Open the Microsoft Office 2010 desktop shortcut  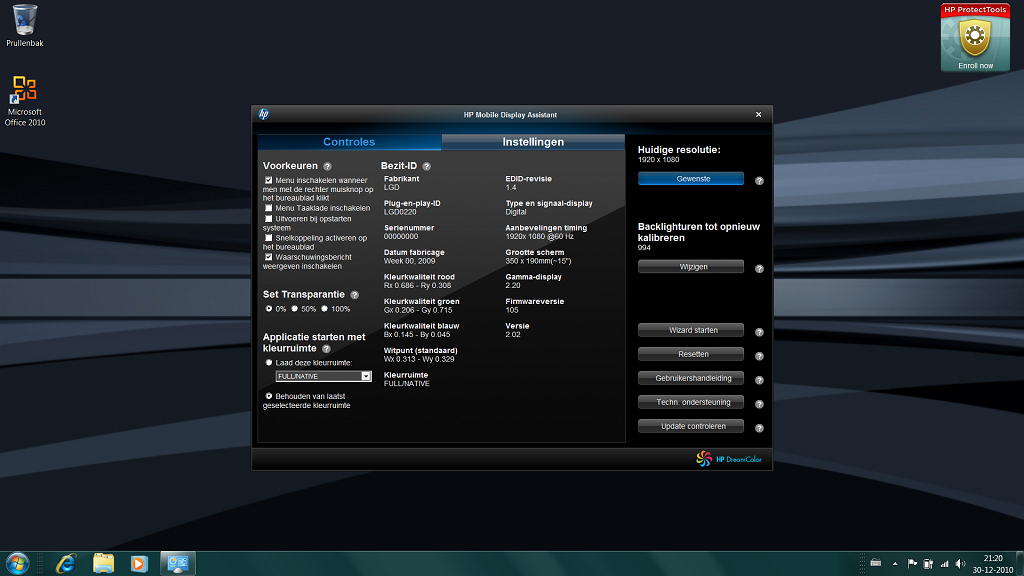coord(25,101)
